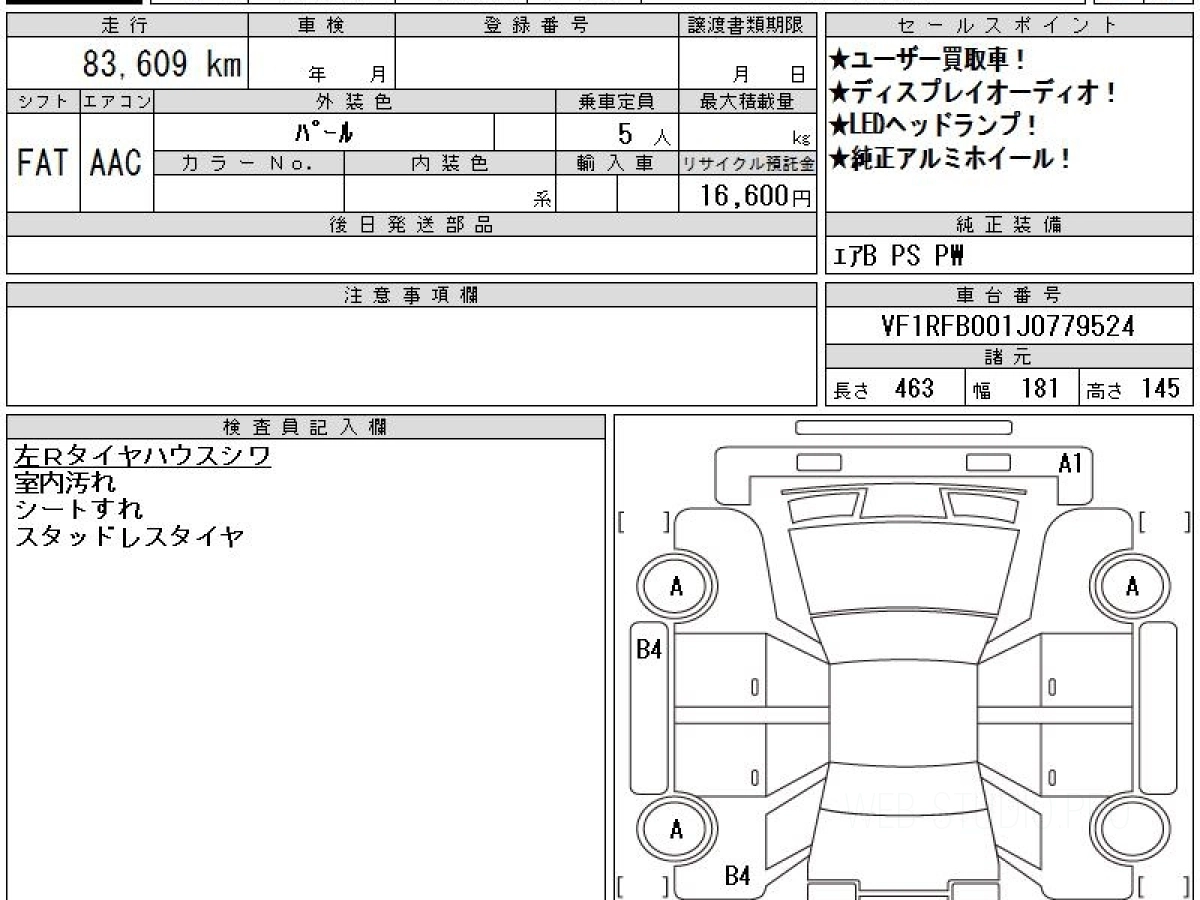
Task: Click the kg unit in load capacity cell
Action: (800, 138)
